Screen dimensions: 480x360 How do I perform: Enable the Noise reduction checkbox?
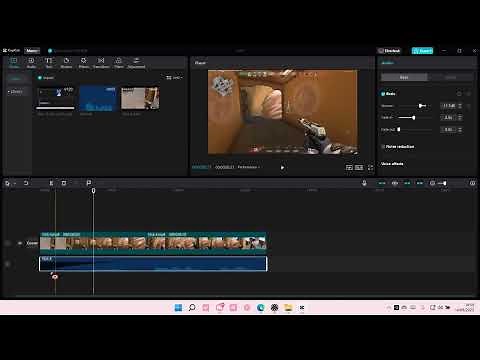tap(383, 147)
